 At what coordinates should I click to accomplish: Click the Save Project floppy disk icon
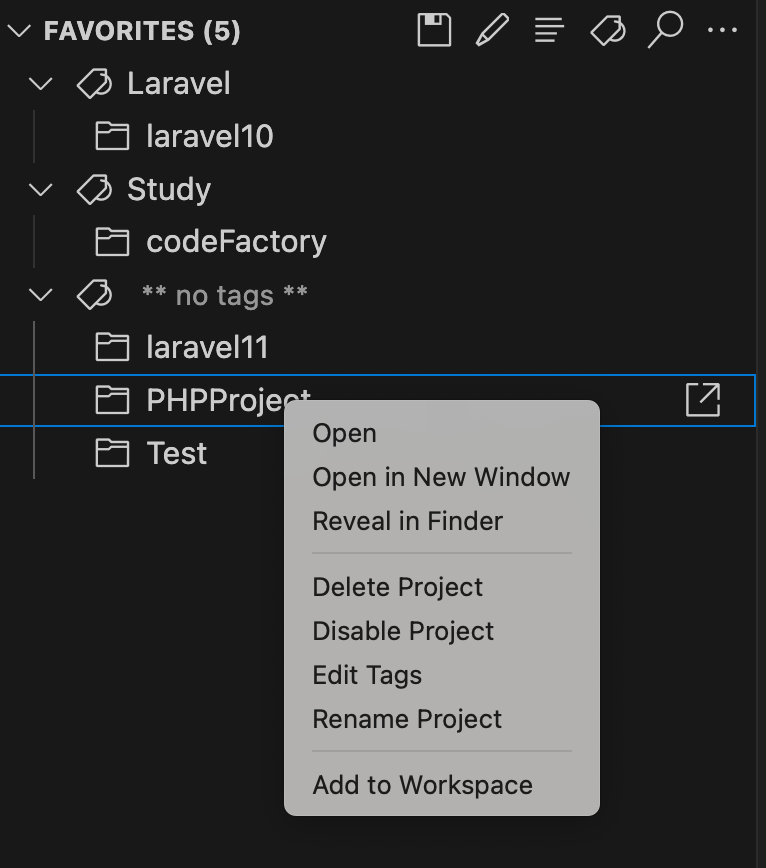(434, 30)
